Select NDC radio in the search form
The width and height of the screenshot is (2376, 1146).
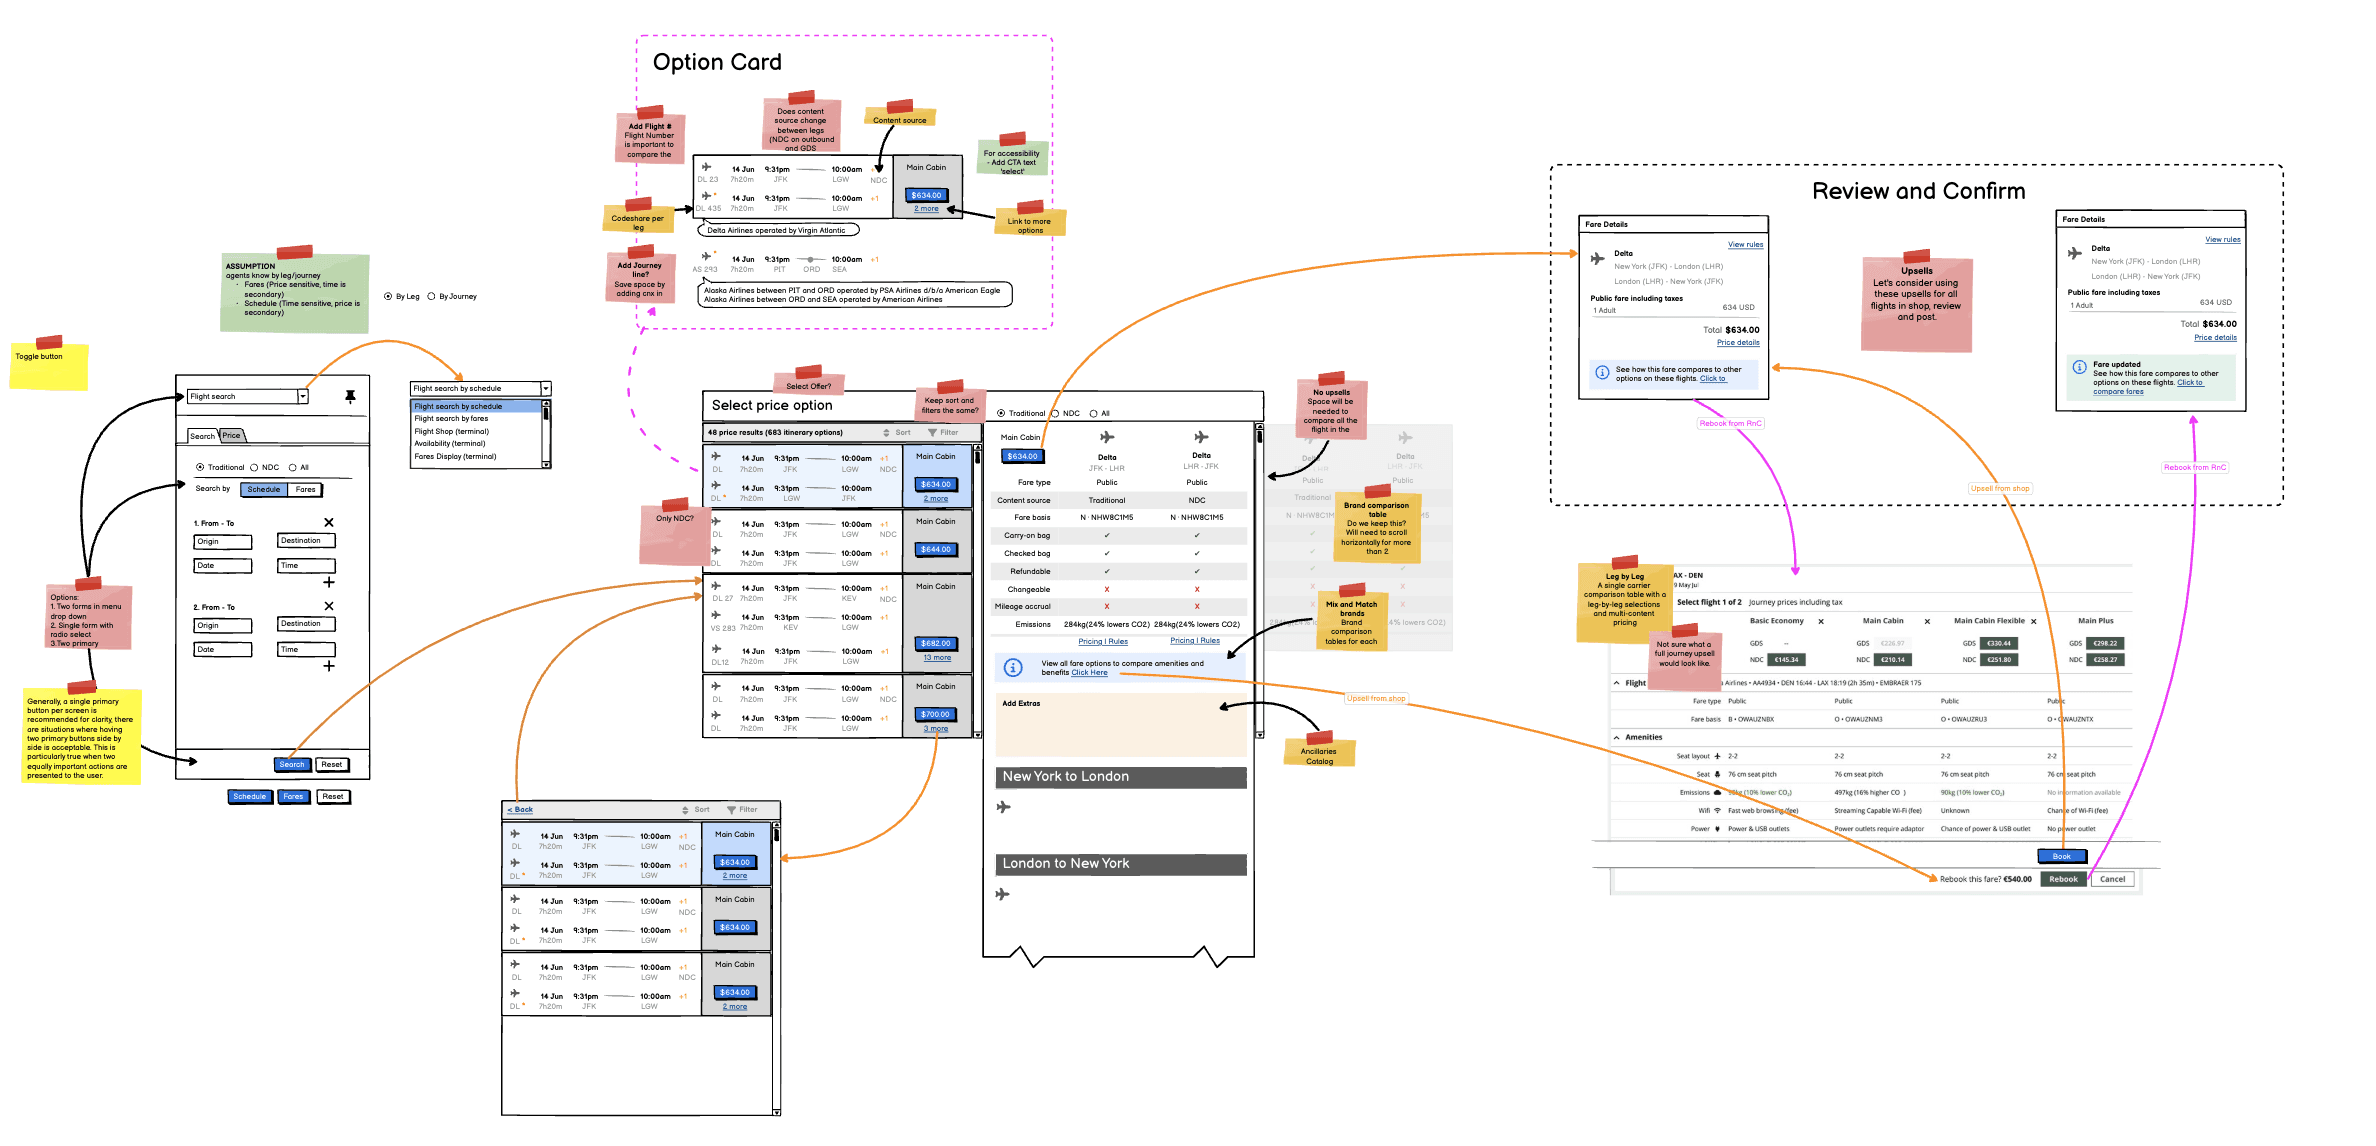[255, 467]
